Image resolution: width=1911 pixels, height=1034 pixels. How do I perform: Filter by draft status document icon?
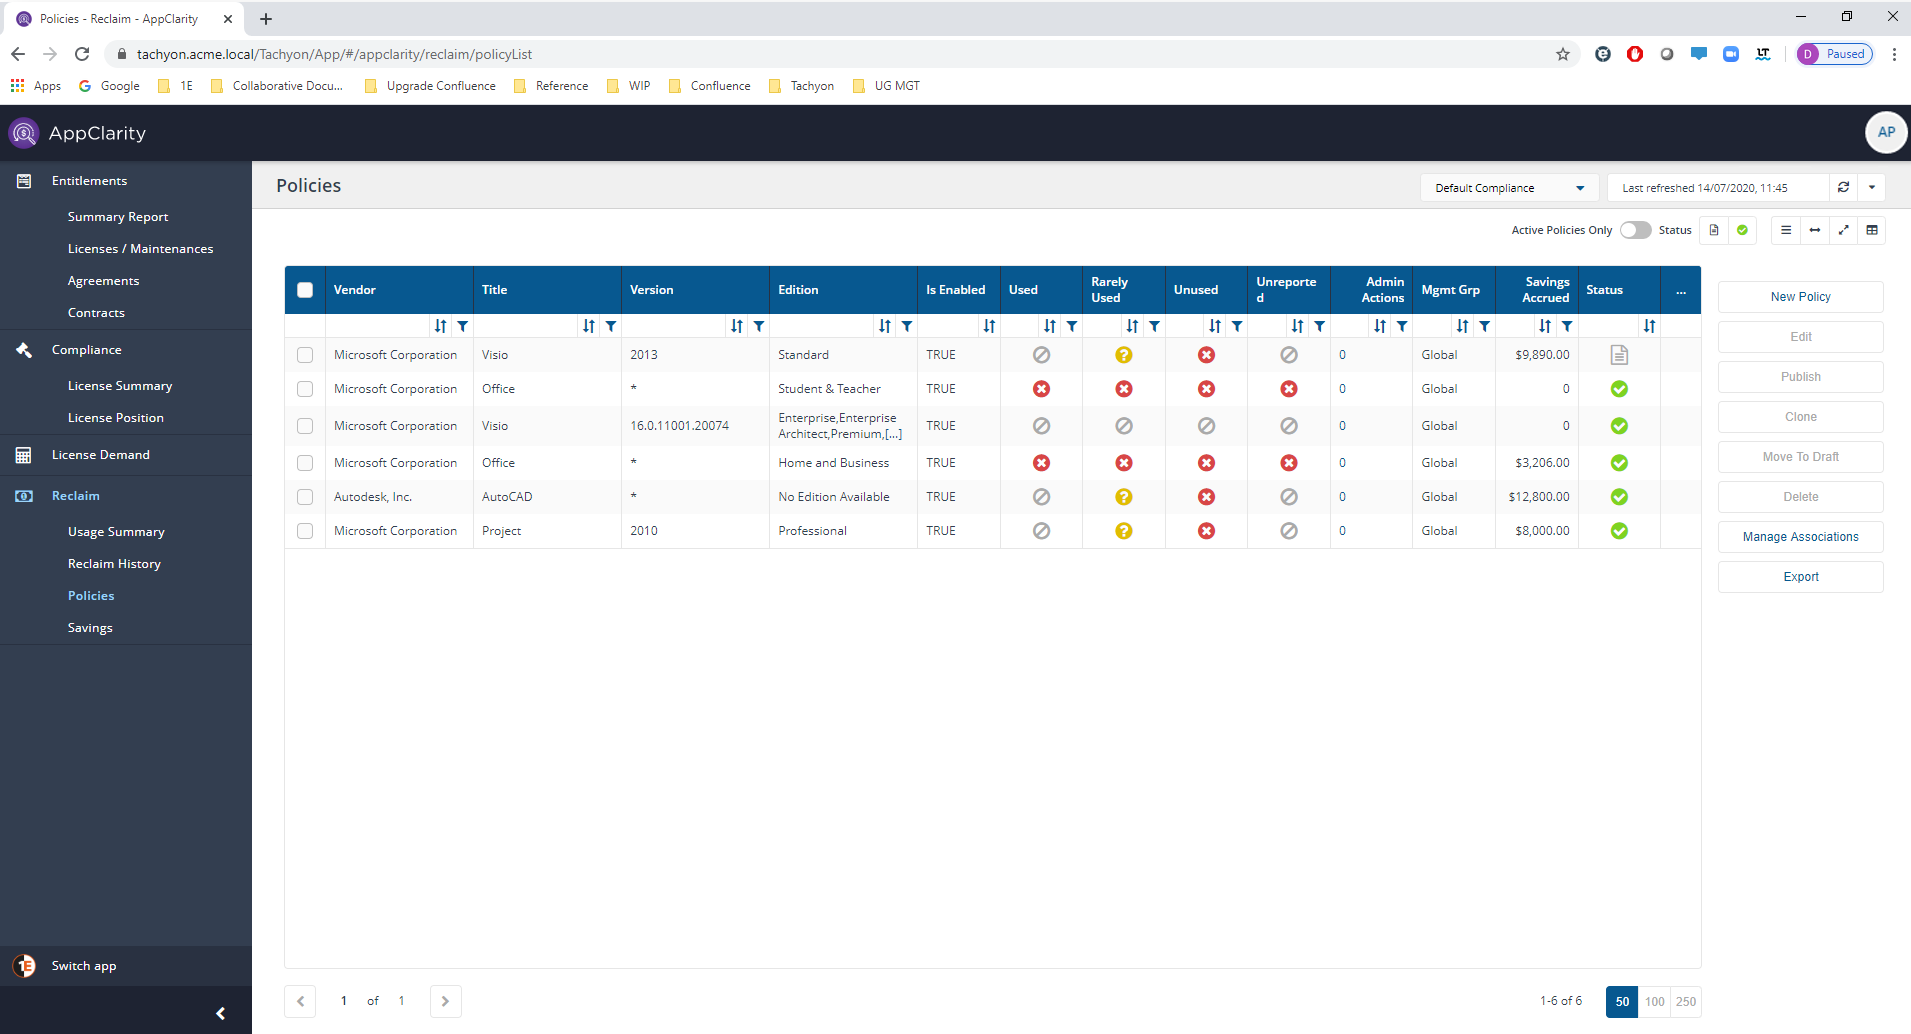(x=1714, y=230)
